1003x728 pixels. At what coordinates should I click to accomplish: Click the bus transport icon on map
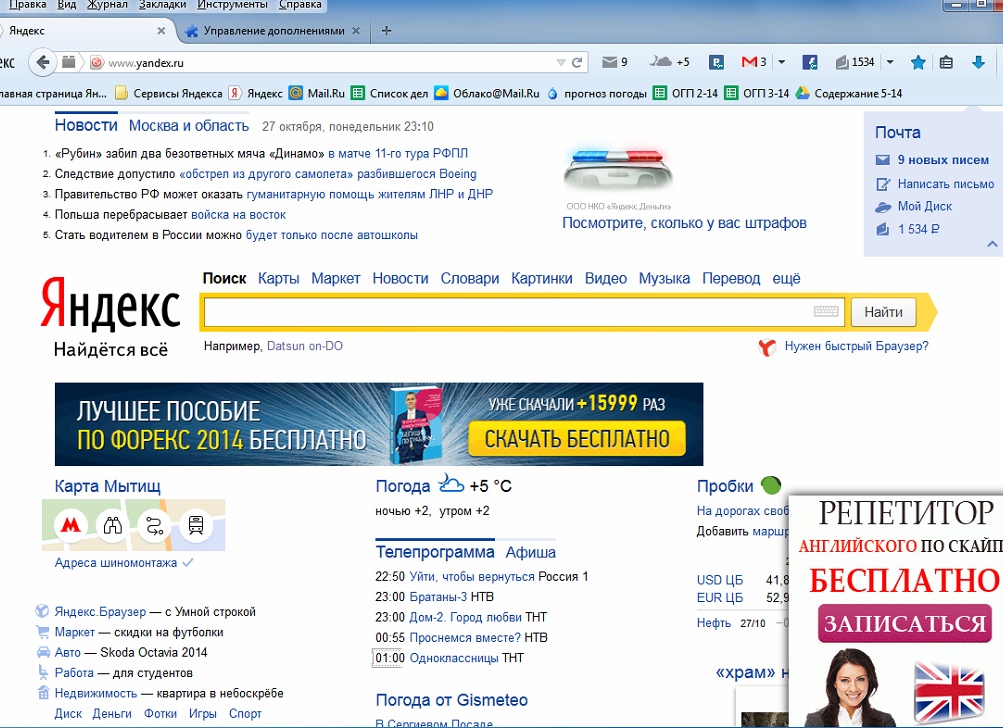coord(196,526)
